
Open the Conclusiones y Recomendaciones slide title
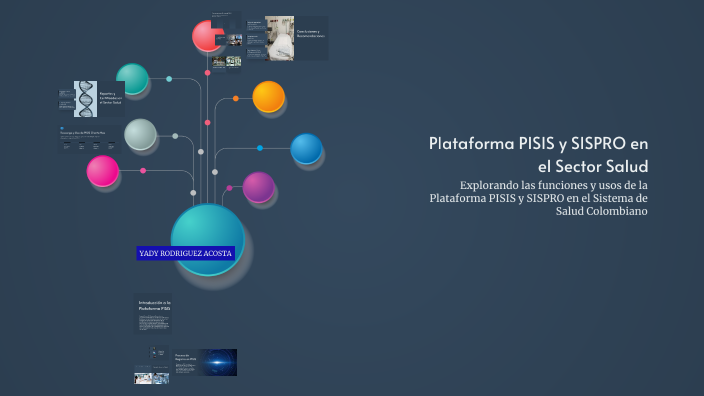[310, 34]
